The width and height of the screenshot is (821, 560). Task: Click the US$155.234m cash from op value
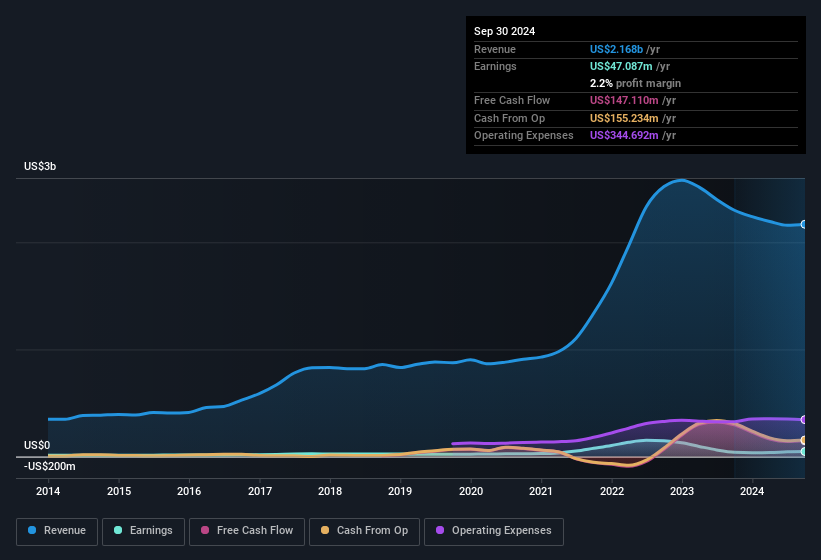click(x=624, y=118)
